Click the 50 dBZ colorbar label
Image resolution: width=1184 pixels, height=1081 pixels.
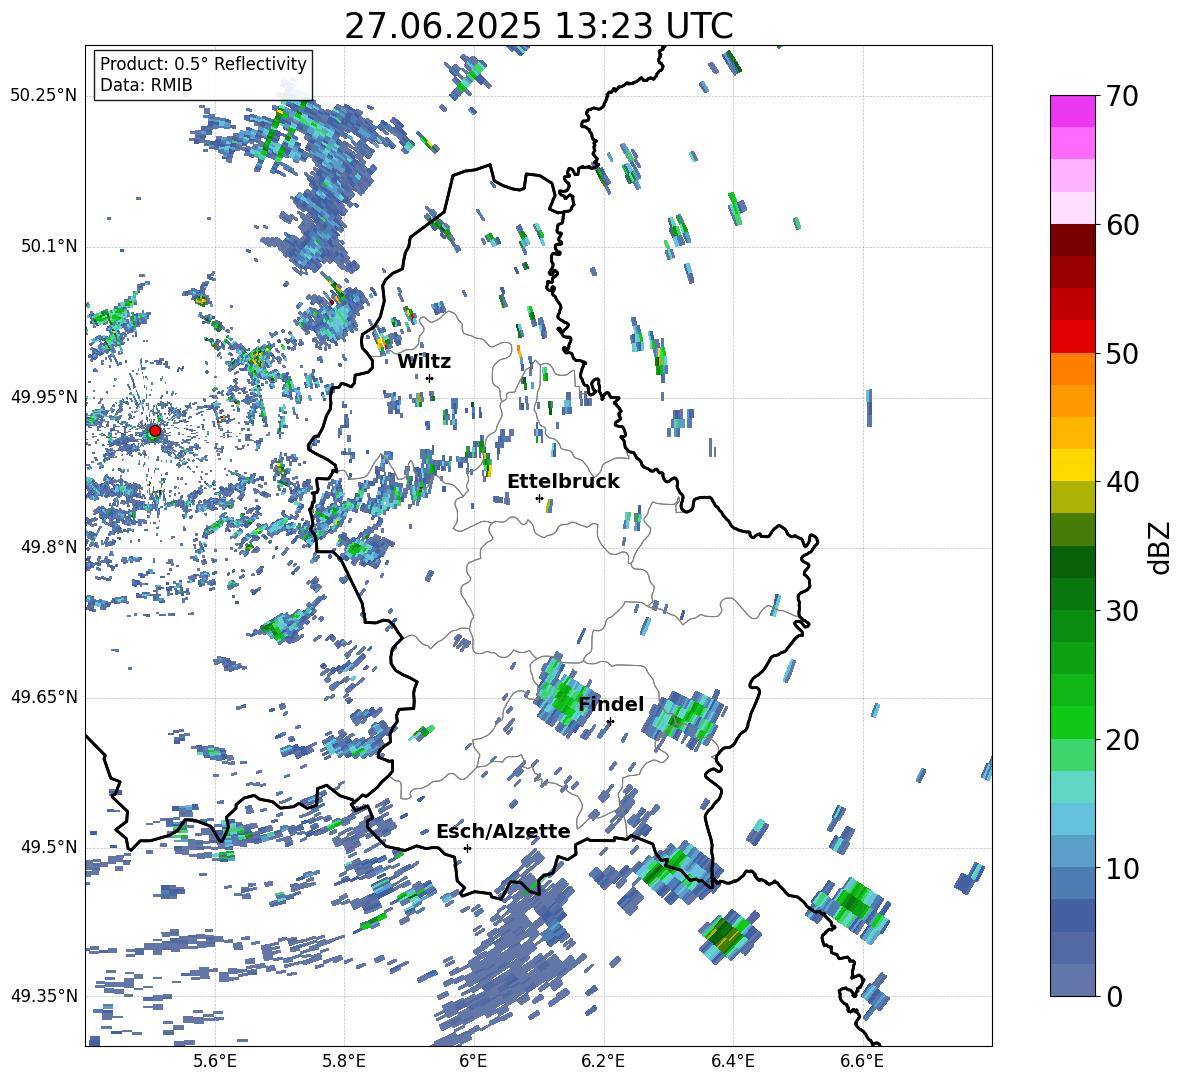coord(1122,353)
